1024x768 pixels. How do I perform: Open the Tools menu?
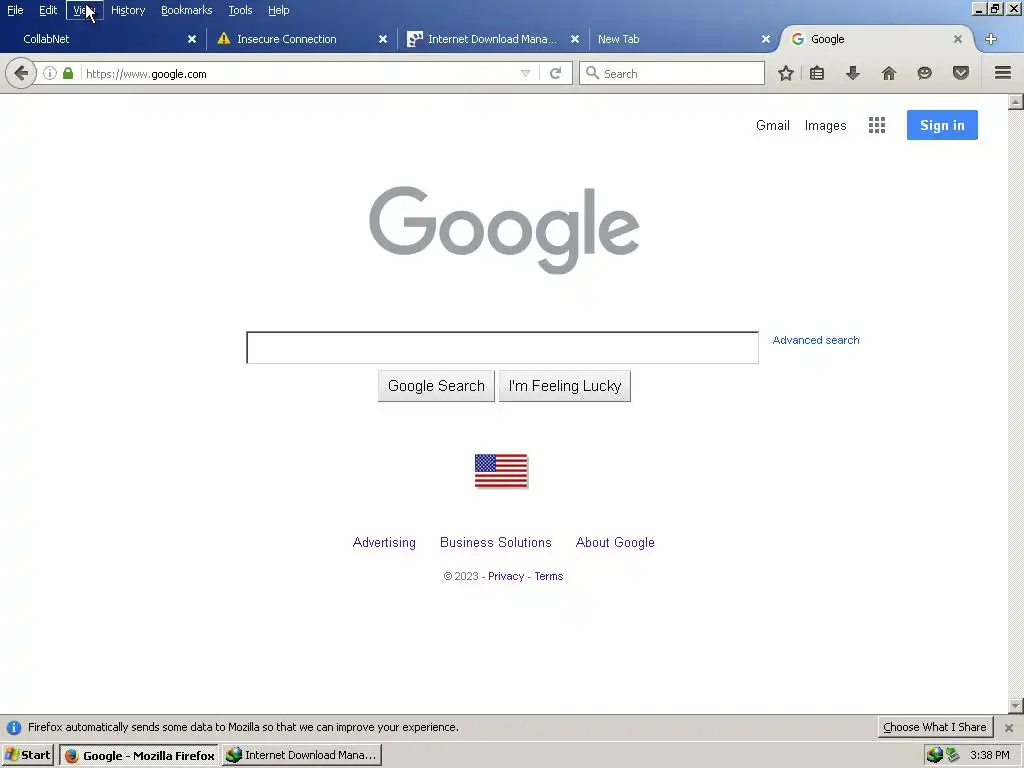(240, 10)
